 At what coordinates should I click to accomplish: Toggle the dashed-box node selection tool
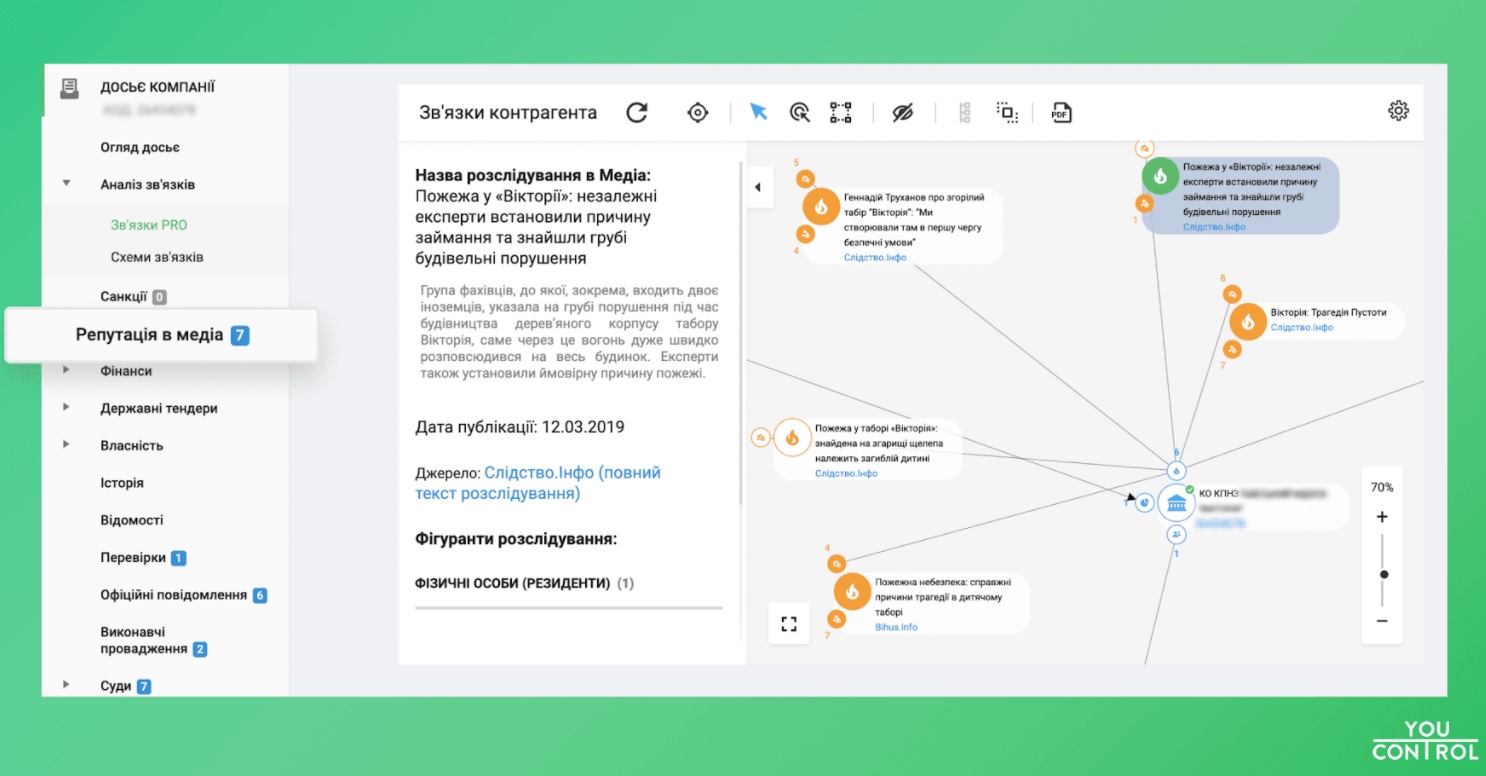[841, 112]
